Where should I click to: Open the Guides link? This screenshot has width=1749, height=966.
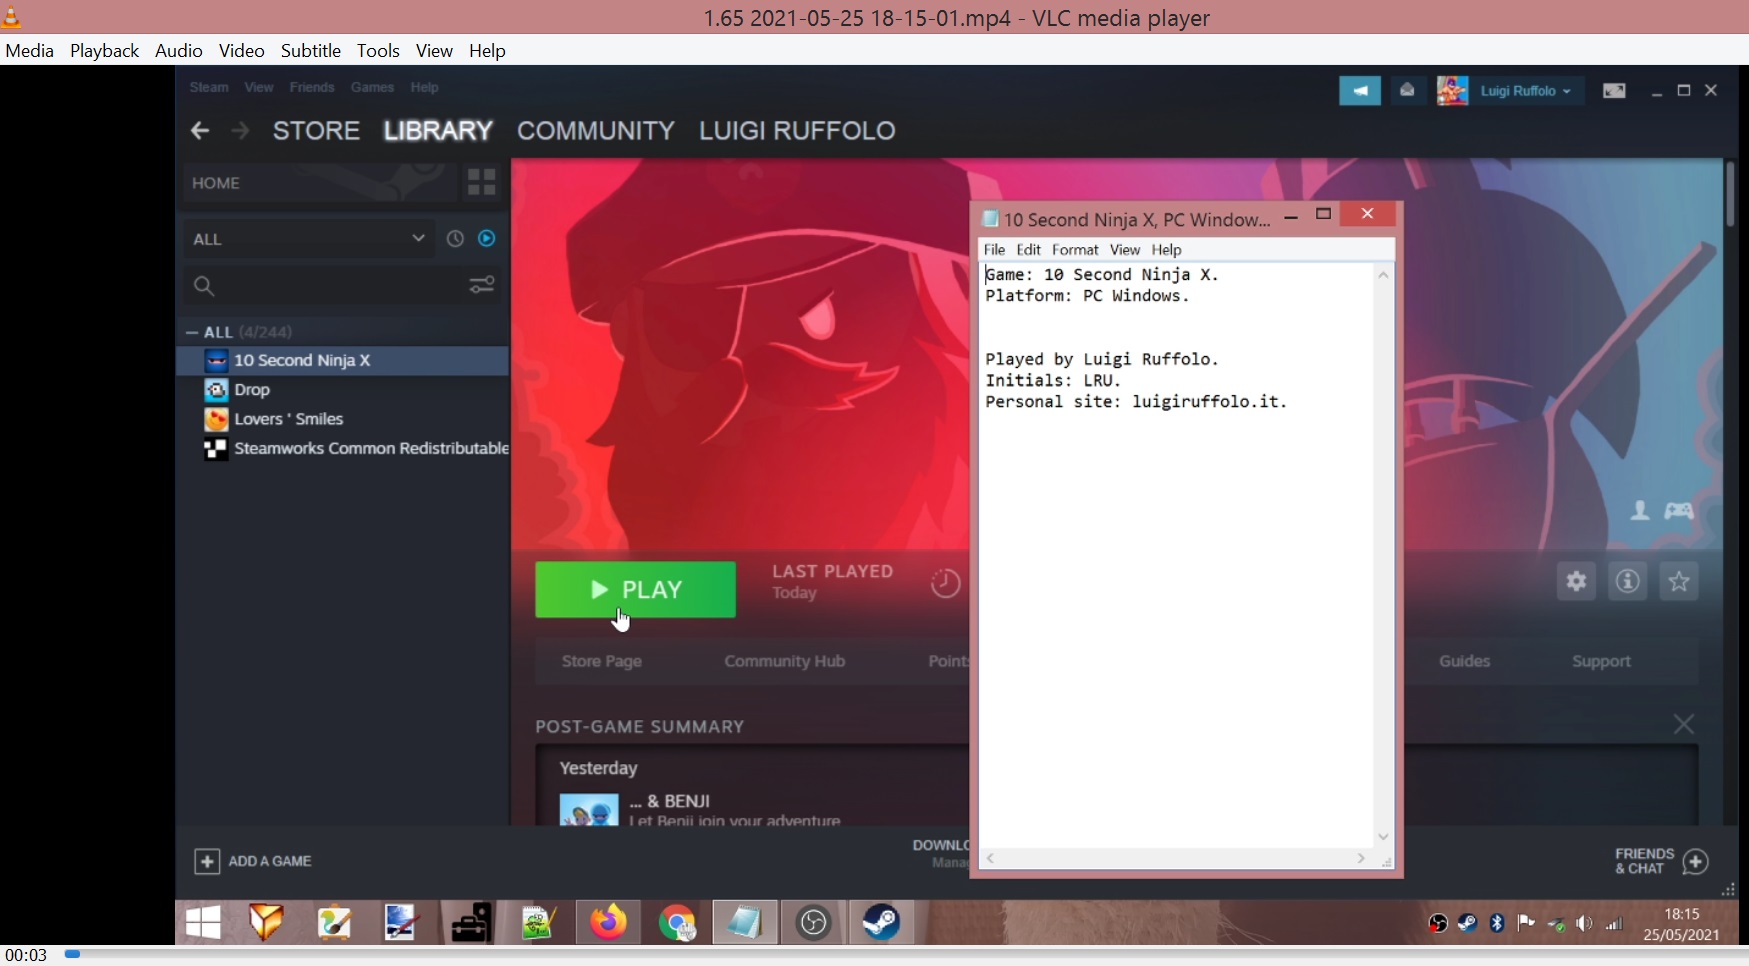[x=1465, y=661]
